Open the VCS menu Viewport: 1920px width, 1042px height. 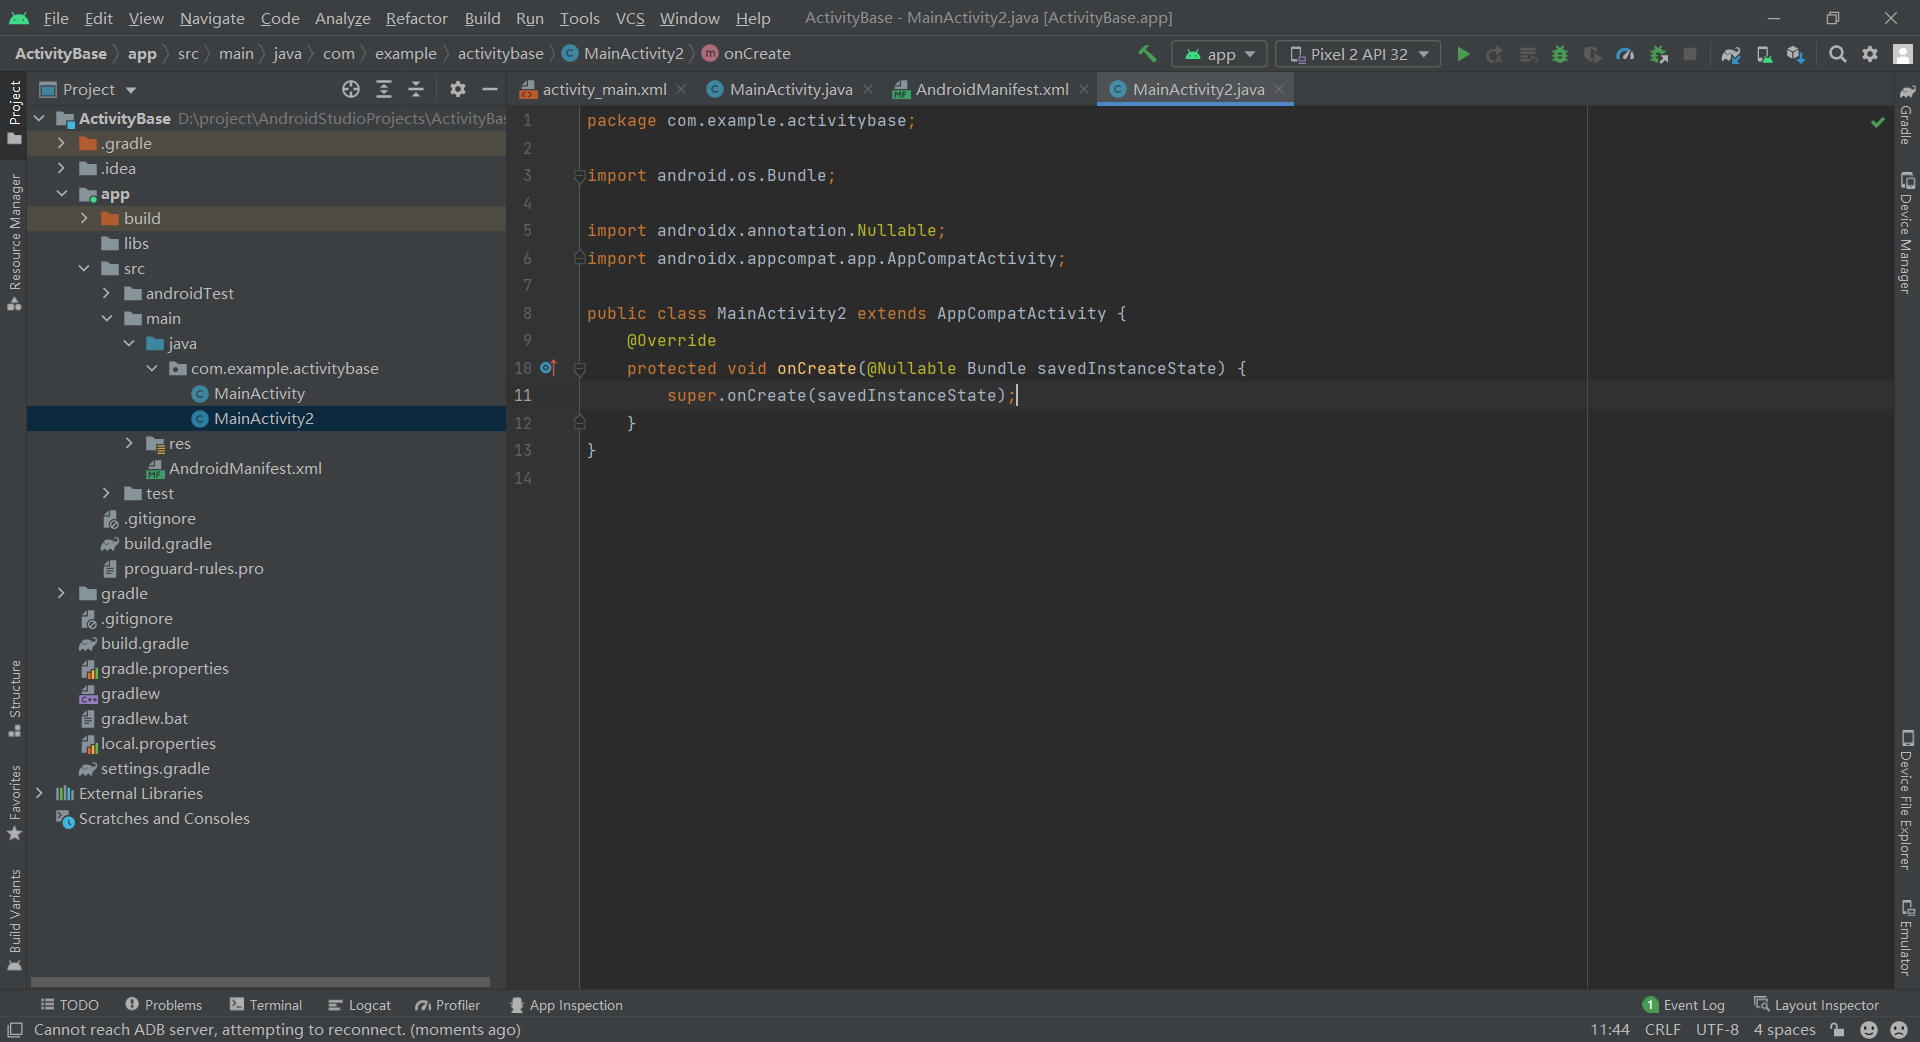point(630,18)
